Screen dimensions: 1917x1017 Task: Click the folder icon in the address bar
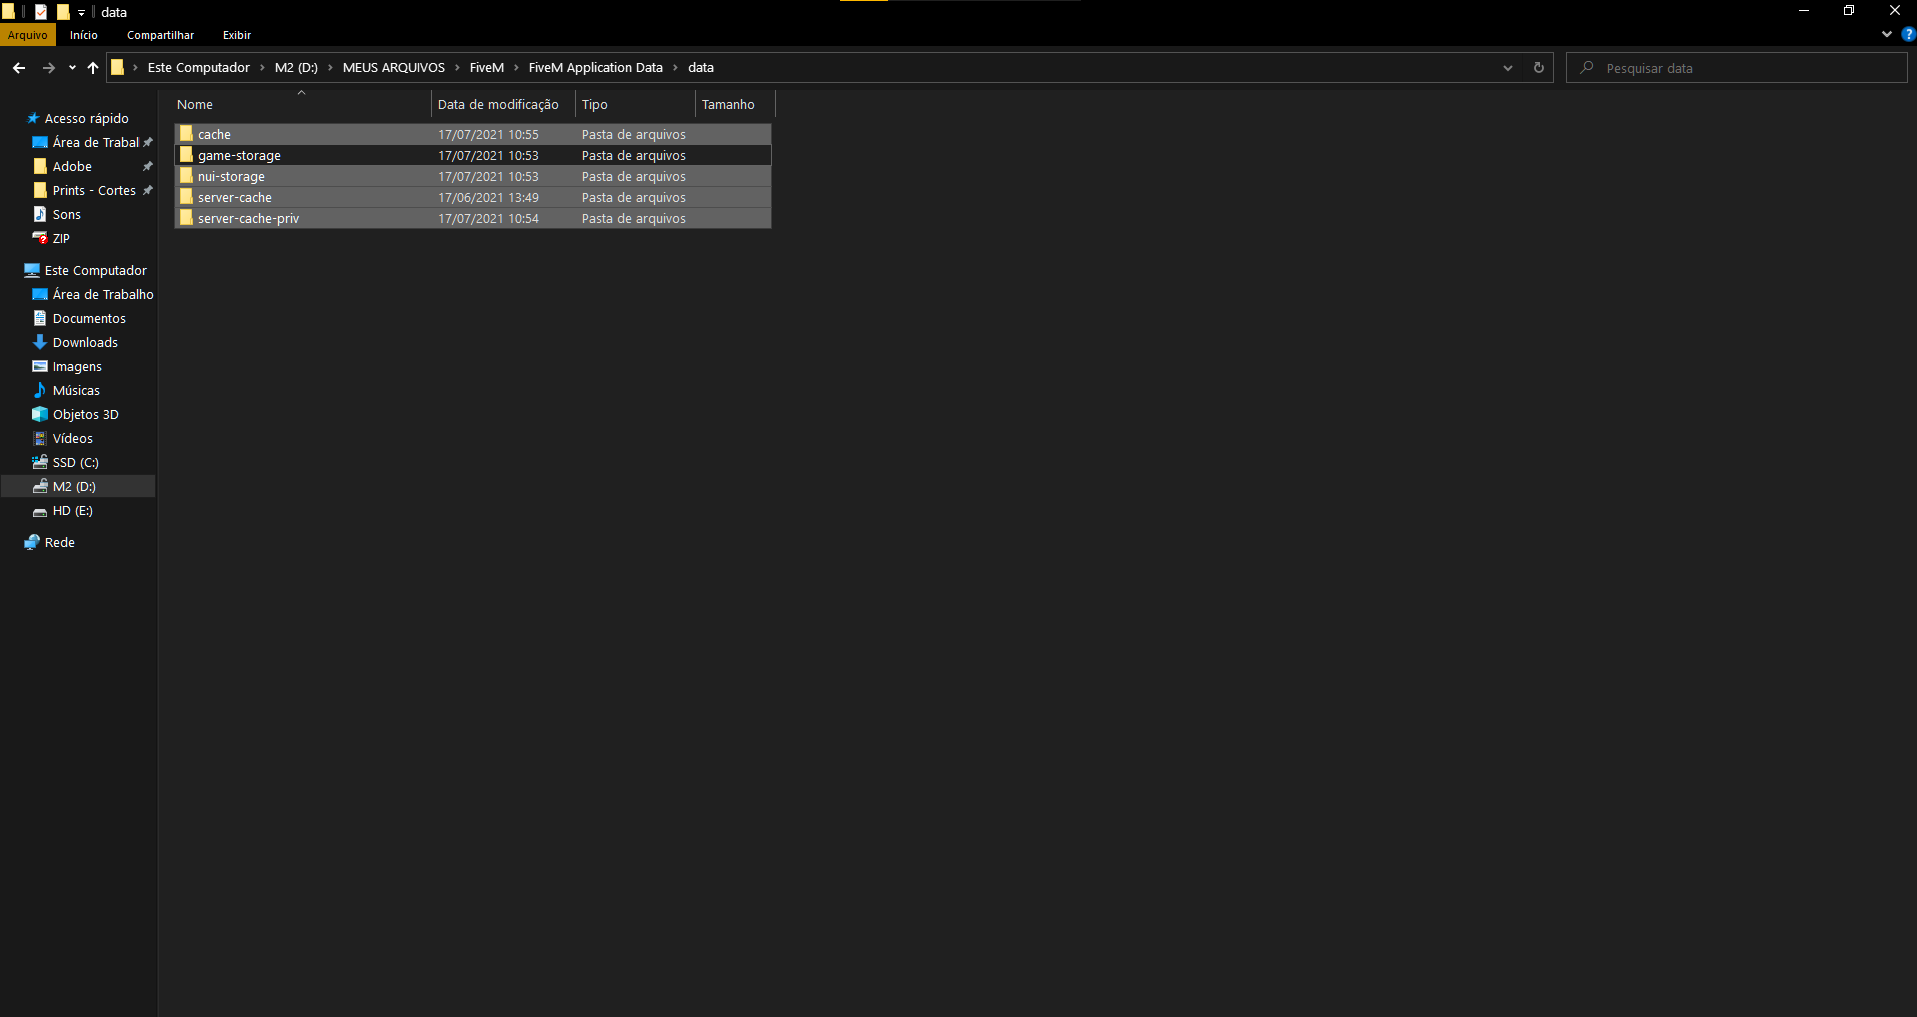[x=117, y=67]
